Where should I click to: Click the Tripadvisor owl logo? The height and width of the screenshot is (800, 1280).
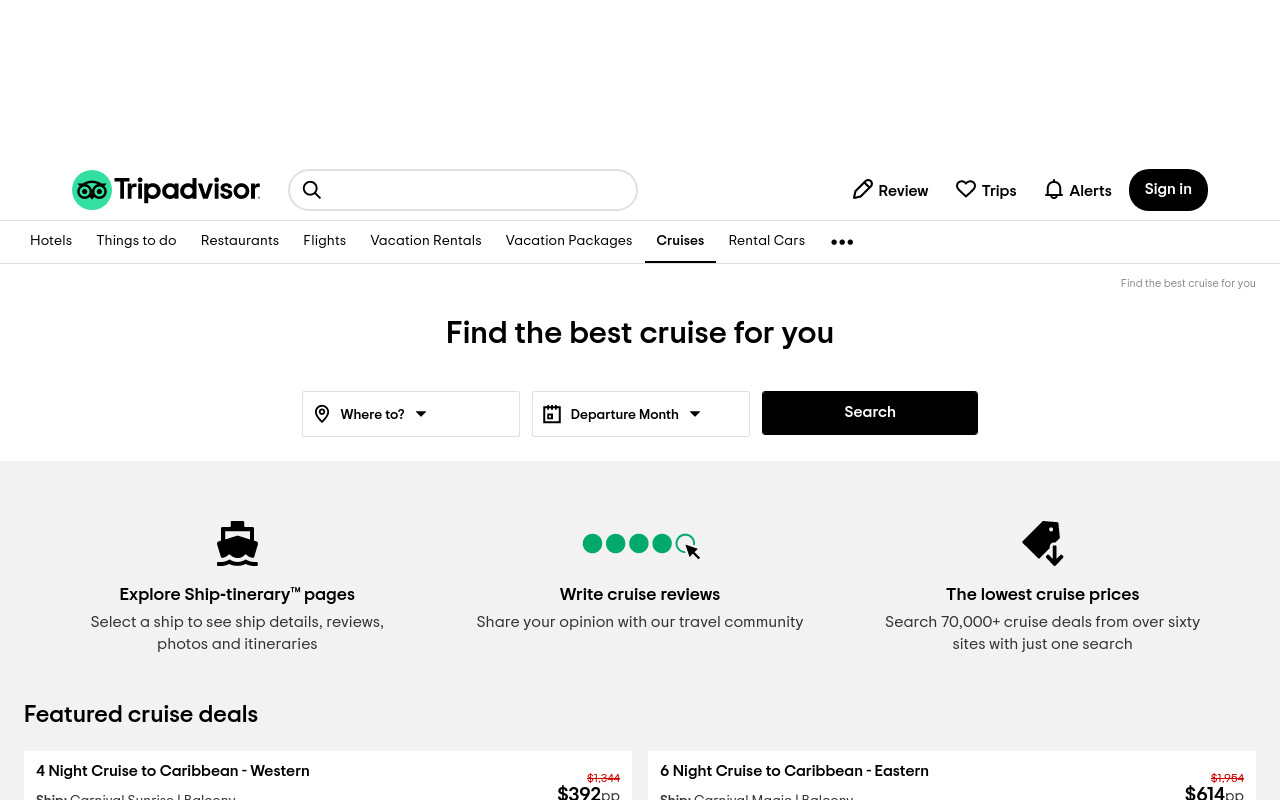click(x=92, y=190)
